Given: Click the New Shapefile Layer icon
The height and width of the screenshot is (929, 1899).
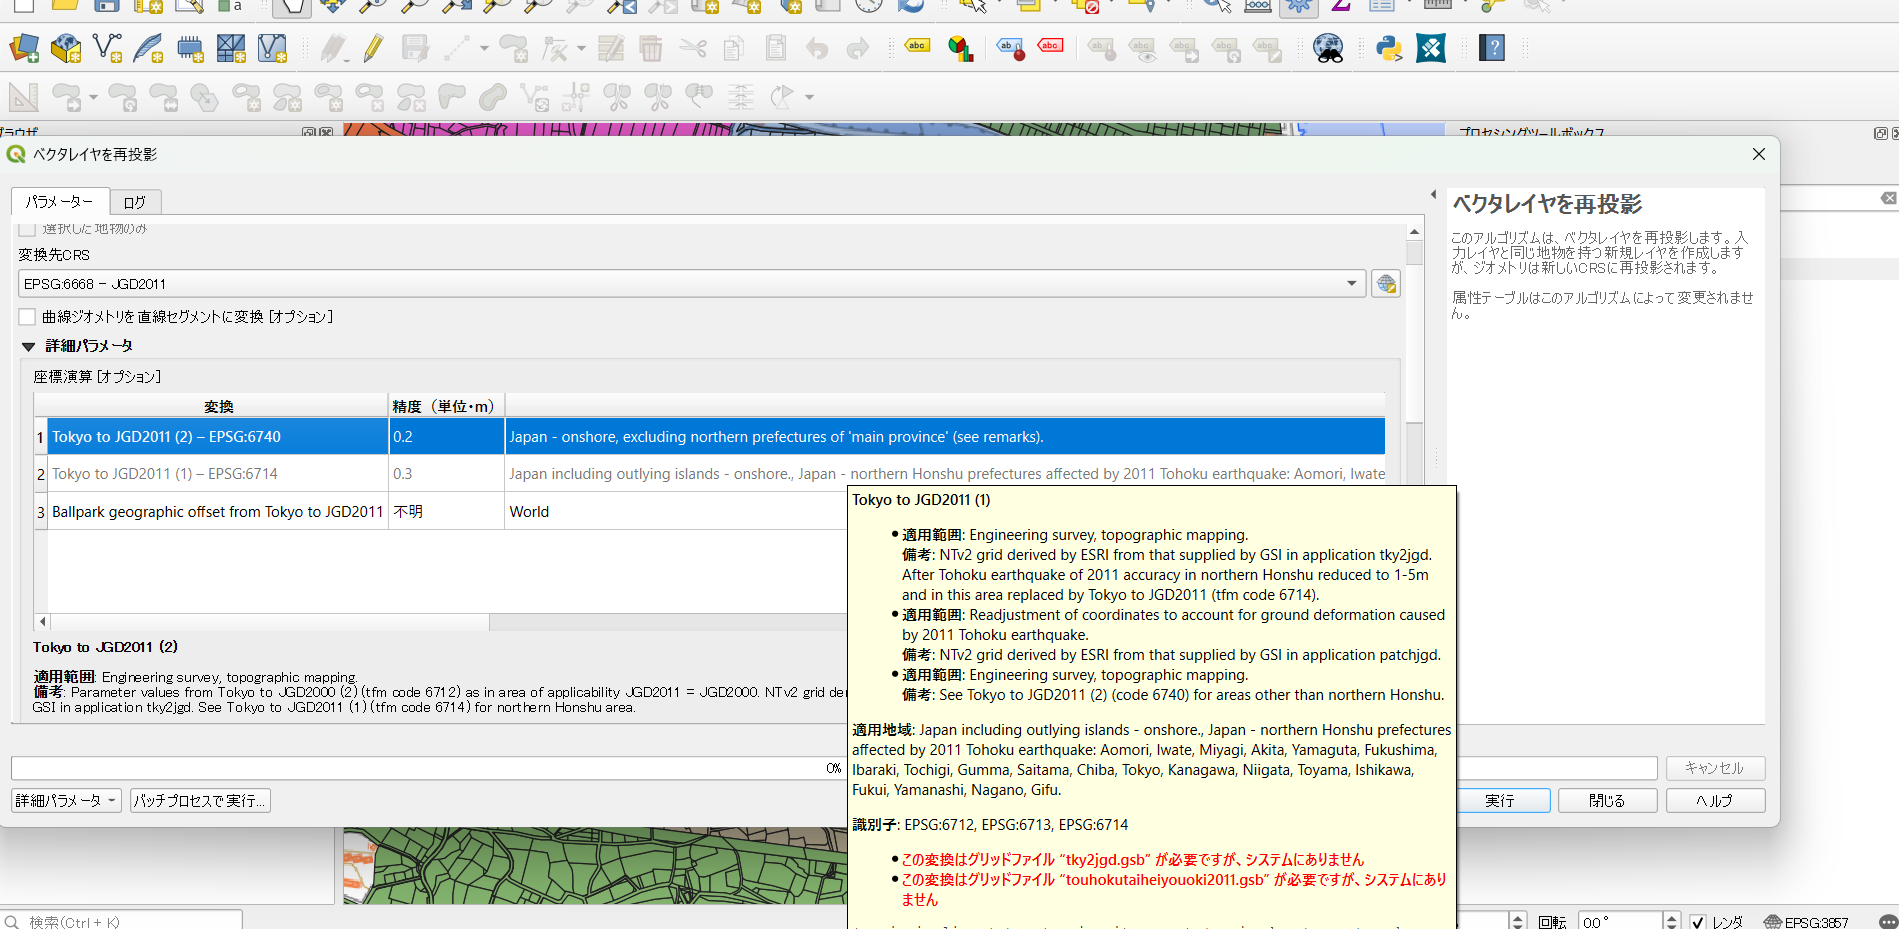Looking at the screenshot, I should click(x=107, y=48).
